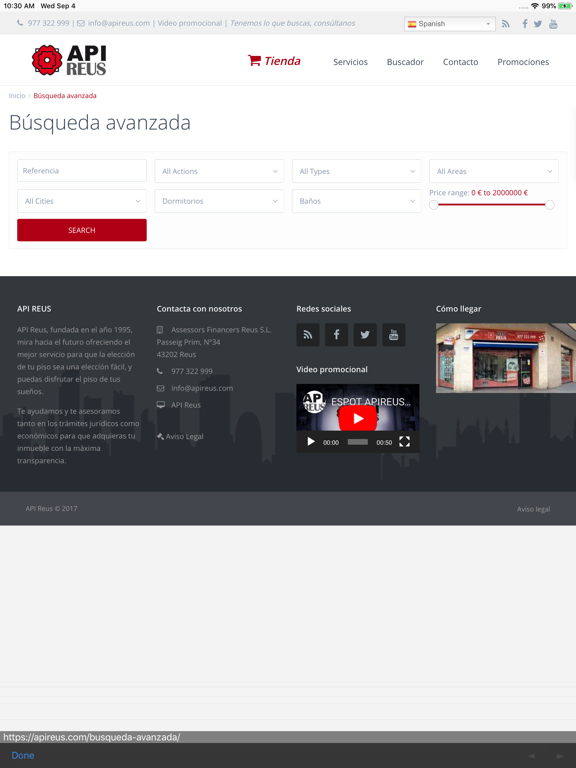Screen dimensions: 576x768
Task: Open the All Types dropdown
Action: pos(357,171)
